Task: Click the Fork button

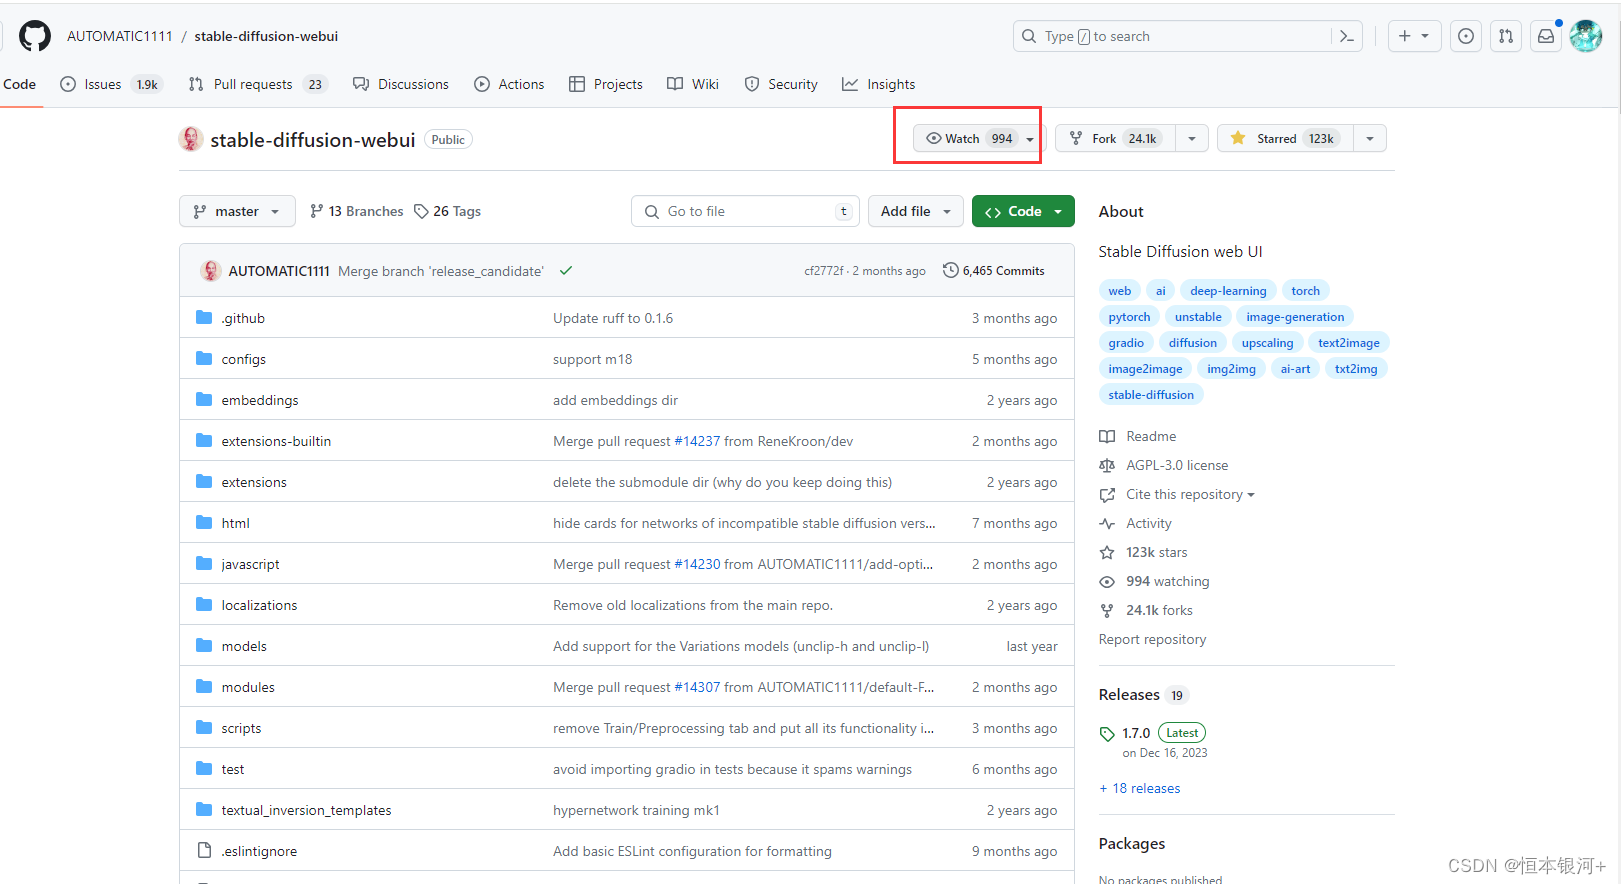Action: (x=1116, y=138)
